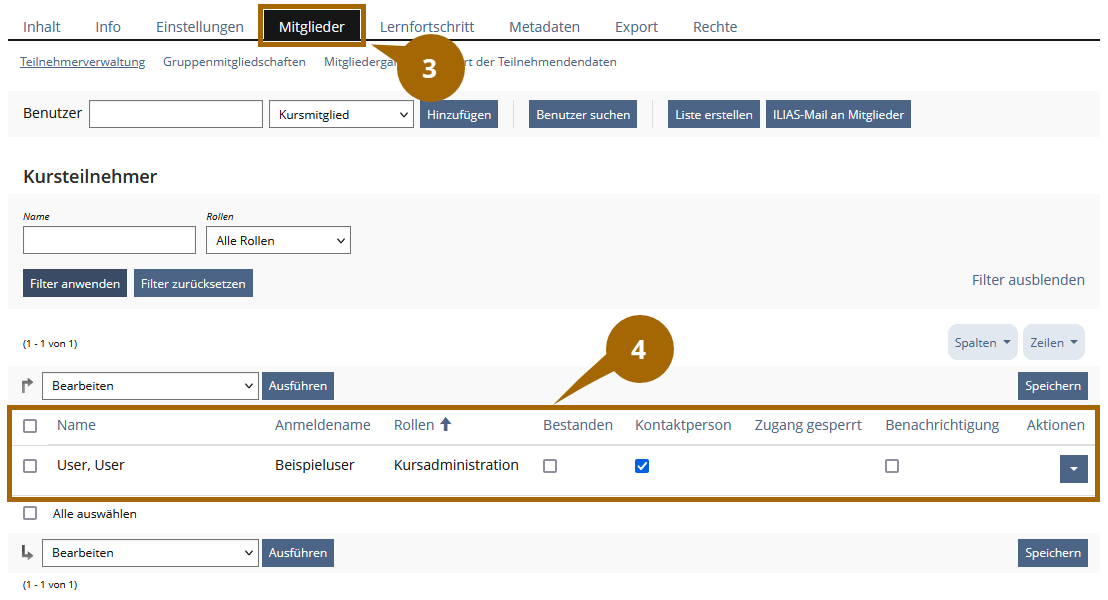Check the Alle auswählen checkbox
The image size is (1108, 600).
30,513
